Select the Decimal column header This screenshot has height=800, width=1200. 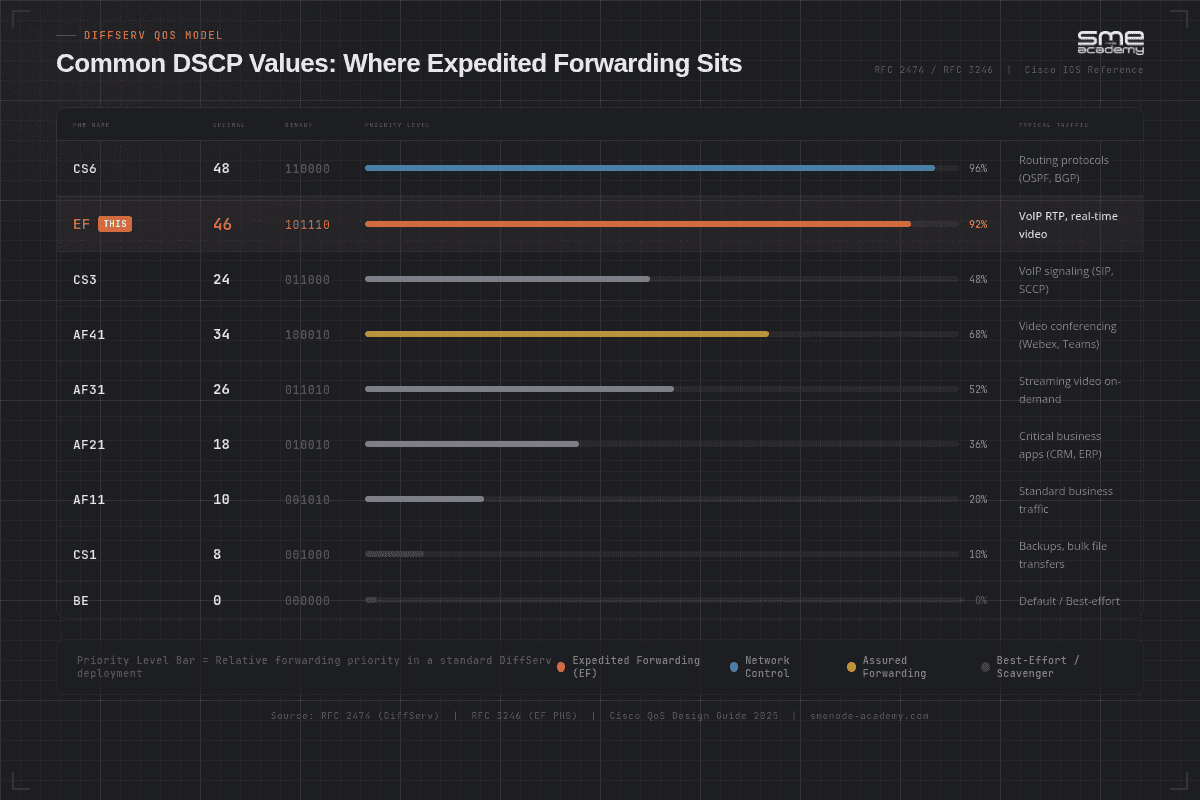click(x=229, y=125)
